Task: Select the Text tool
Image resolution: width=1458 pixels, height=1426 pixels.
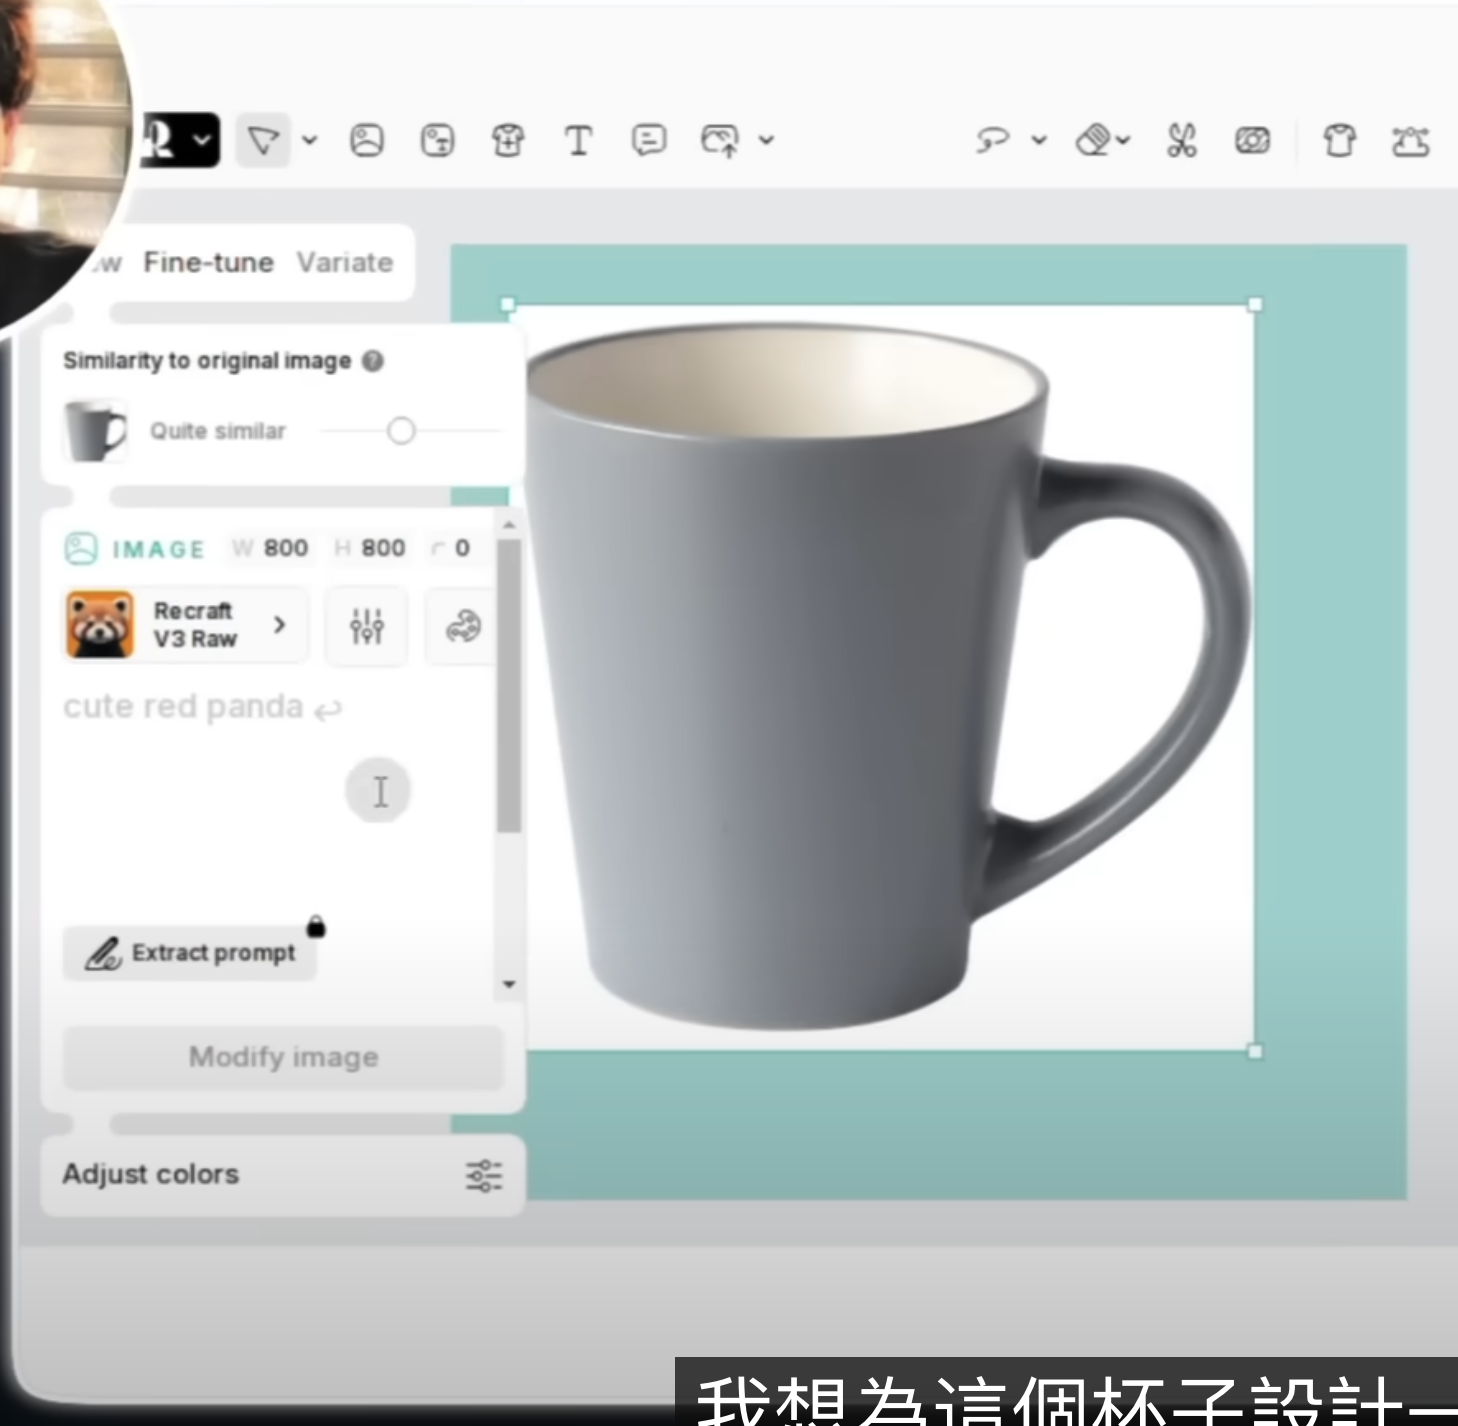Action: 578,141
